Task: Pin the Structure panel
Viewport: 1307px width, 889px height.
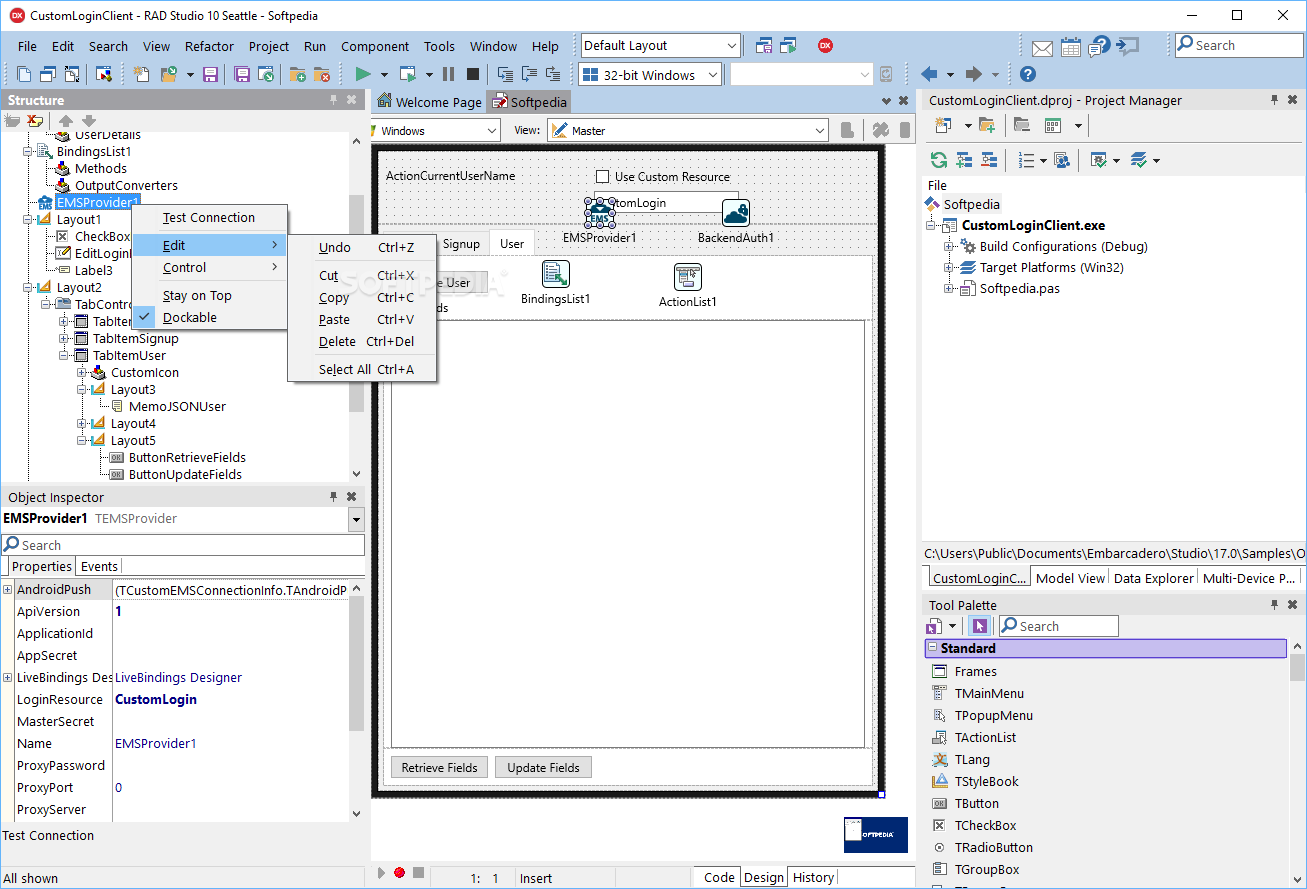Action: [334, 100]
